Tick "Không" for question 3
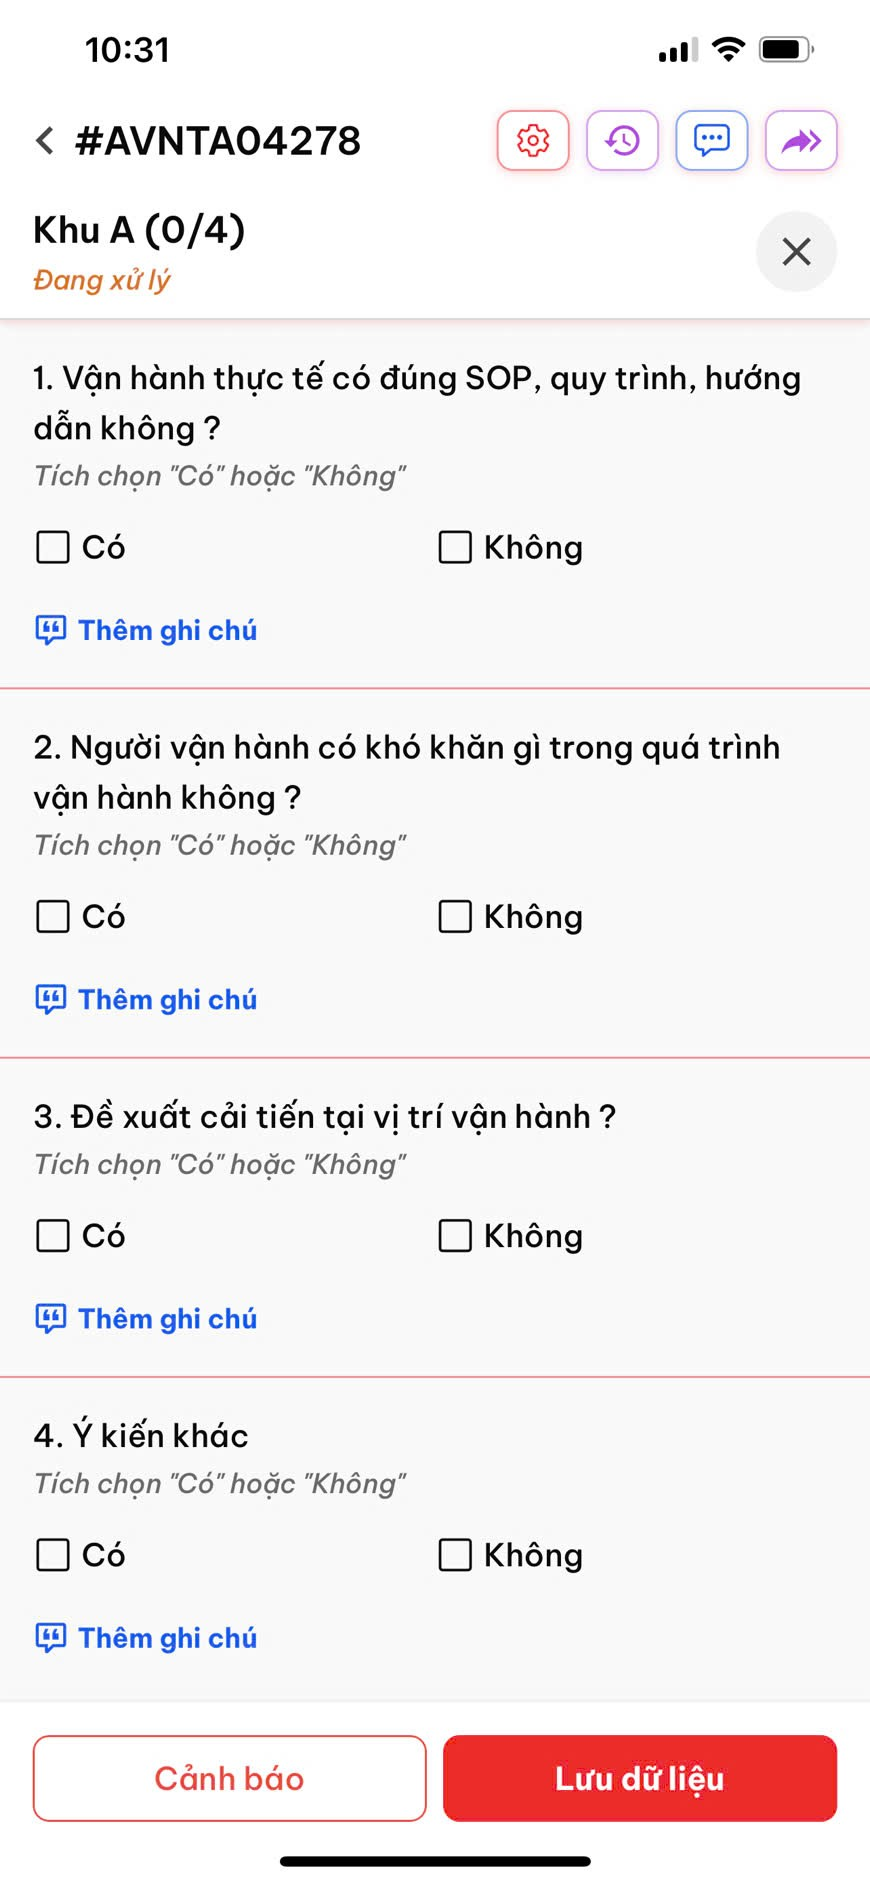870x1883 pixels. click(455, 1236)
